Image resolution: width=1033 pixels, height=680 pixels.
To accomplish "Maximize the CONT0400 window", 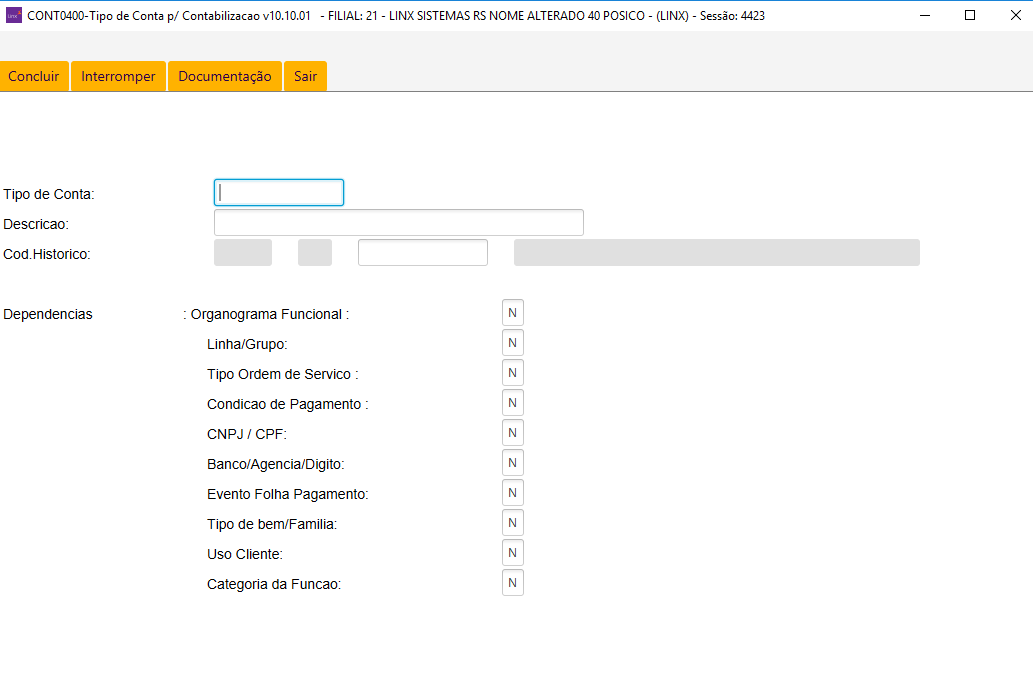I will 970,15.
